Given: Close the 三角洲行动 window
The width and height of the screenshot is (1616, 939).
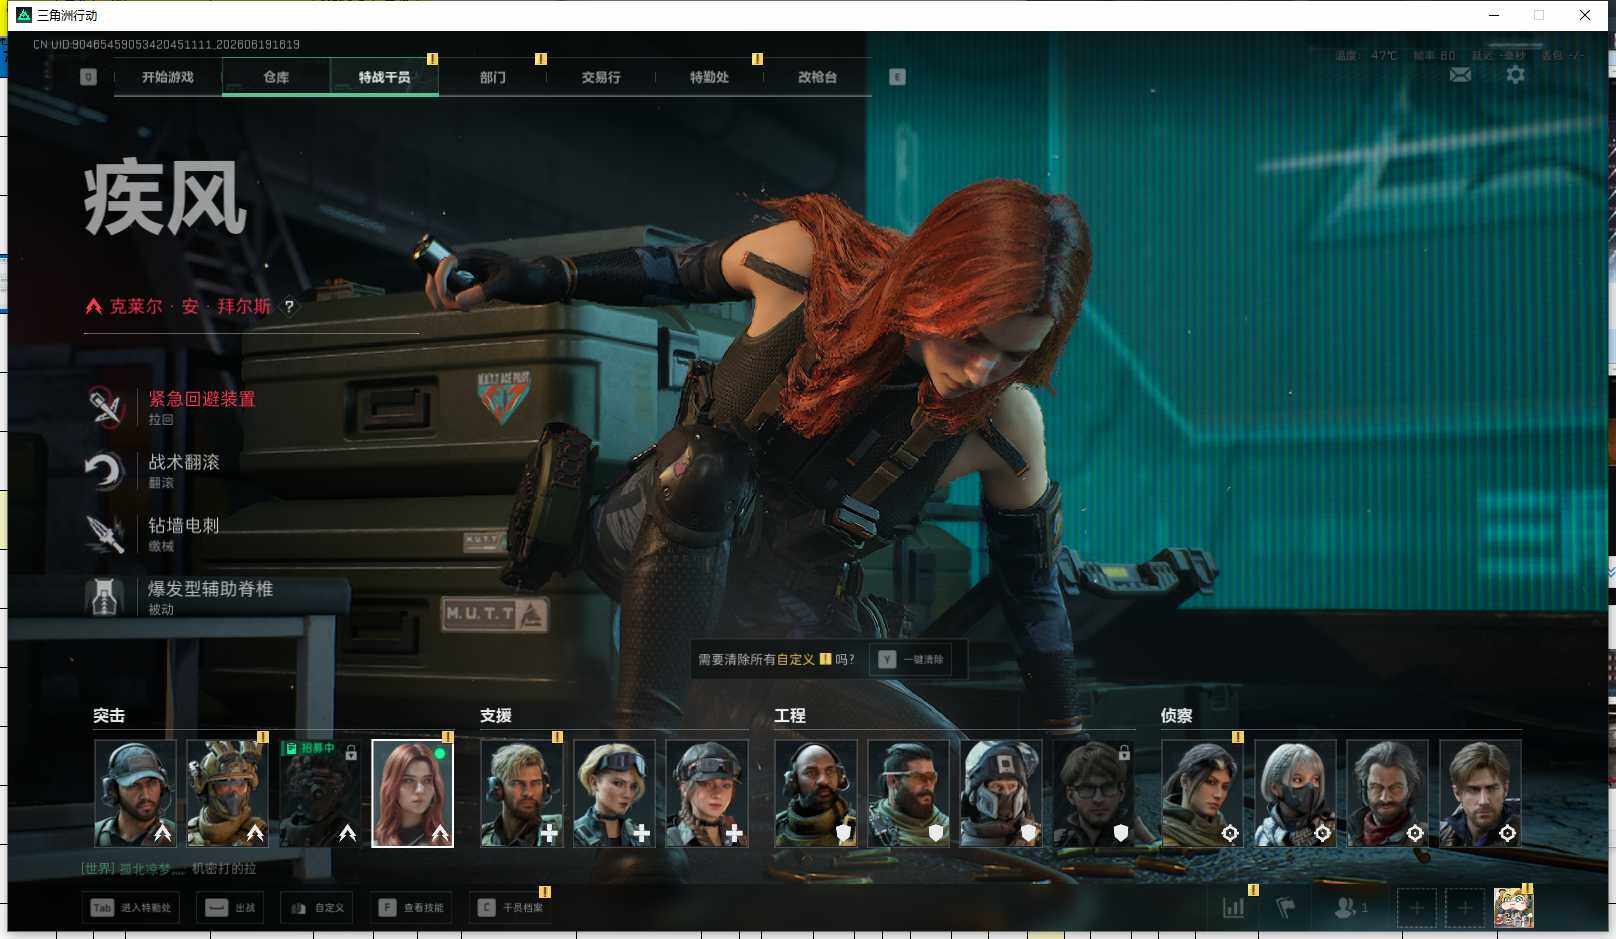Looking at the screenshot, I should coord(1585,15).
